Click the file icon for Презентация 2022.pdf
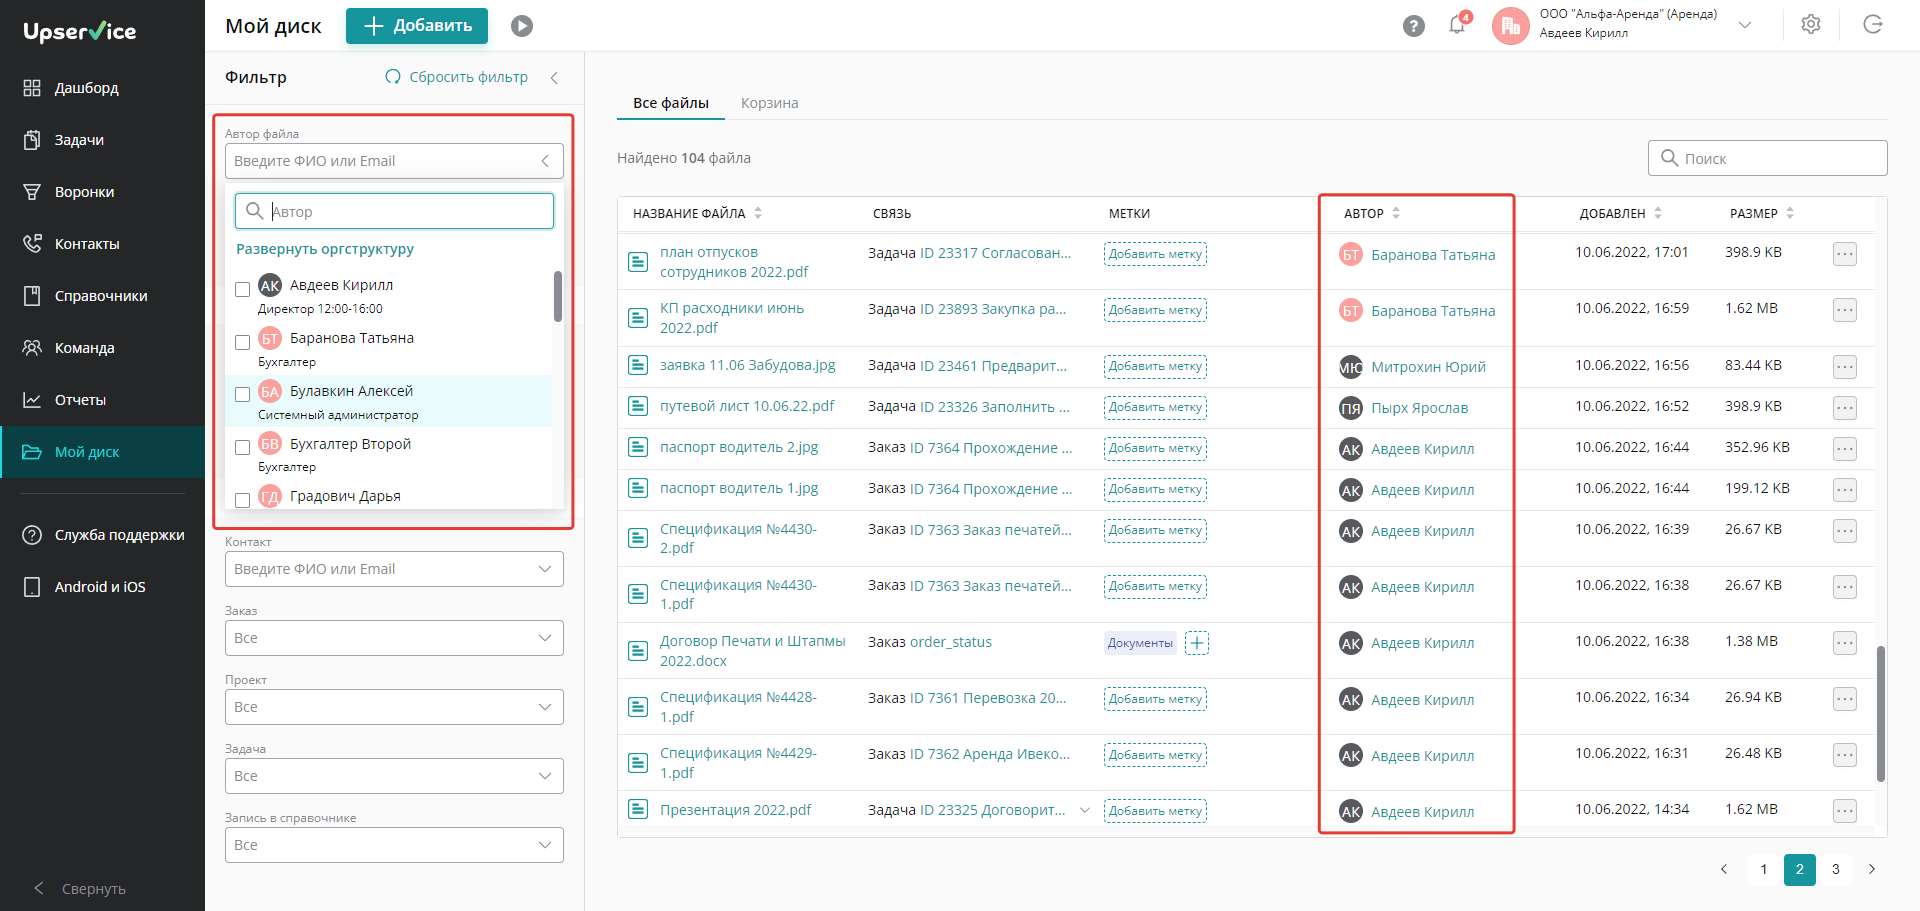 pos(637,810)
